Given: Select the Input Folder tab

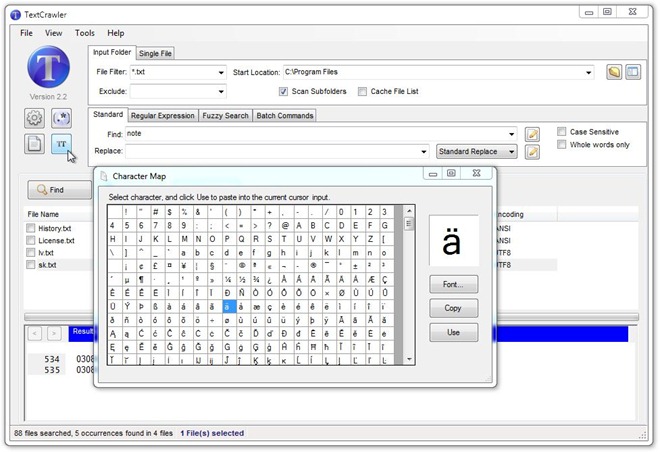Looking at the screenshot, I should pos(112,52).
